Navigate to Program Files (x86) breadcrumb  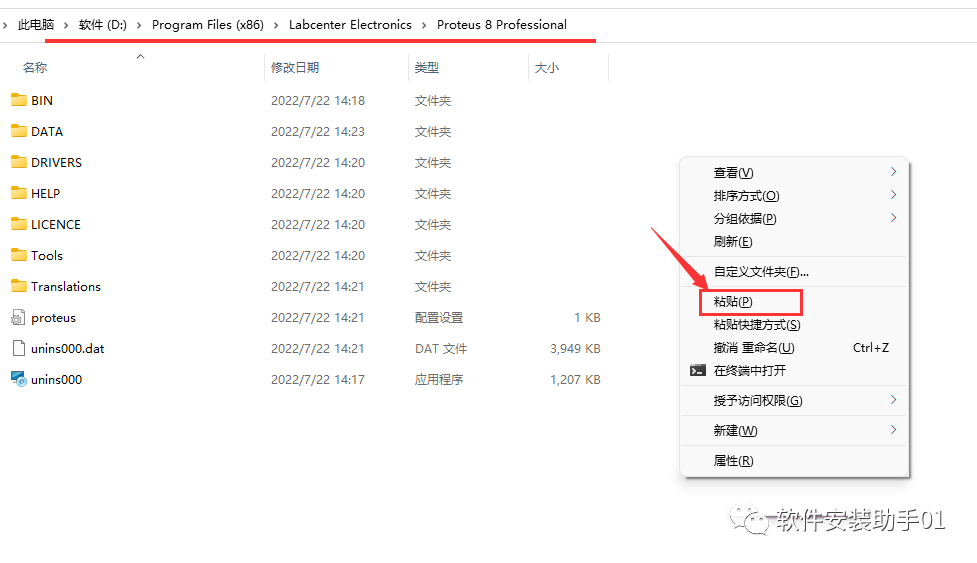[207, 25]
